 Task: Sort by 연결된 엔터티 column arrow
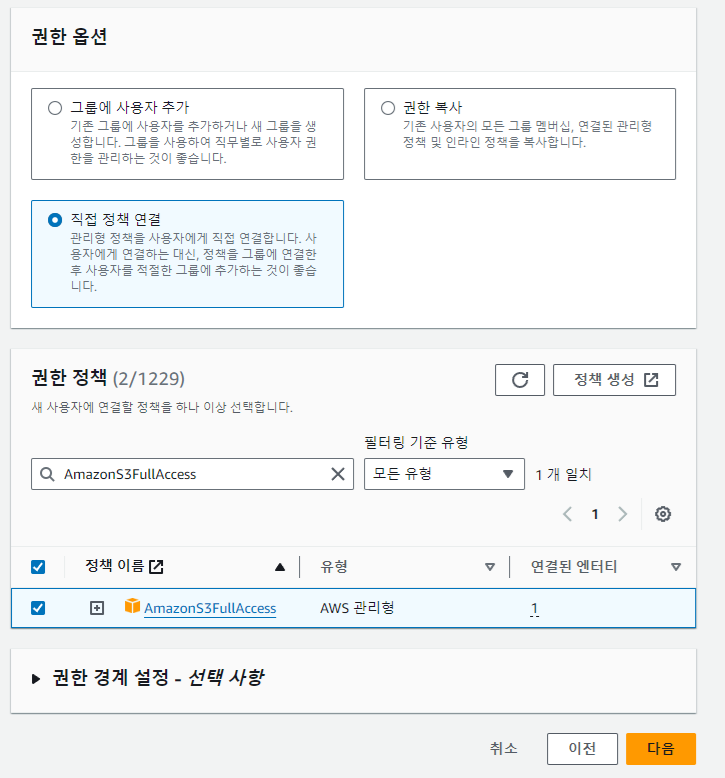tap(676, 567)
